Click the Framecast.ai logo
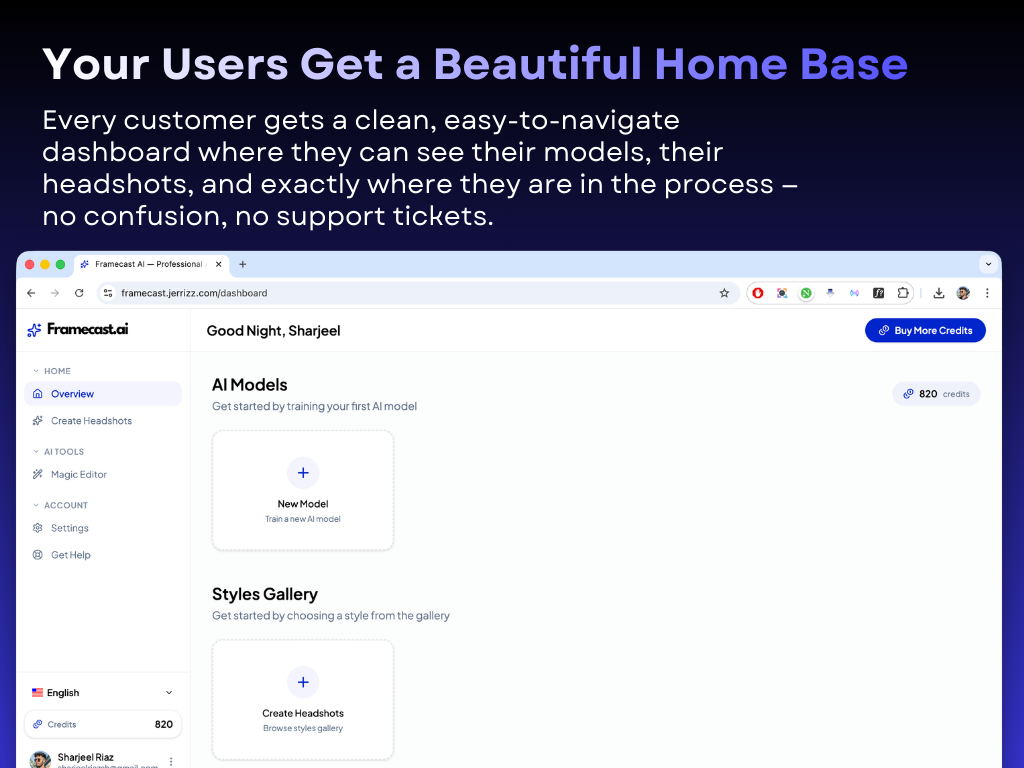1024x768 pixels. click(x=78, y=330)
